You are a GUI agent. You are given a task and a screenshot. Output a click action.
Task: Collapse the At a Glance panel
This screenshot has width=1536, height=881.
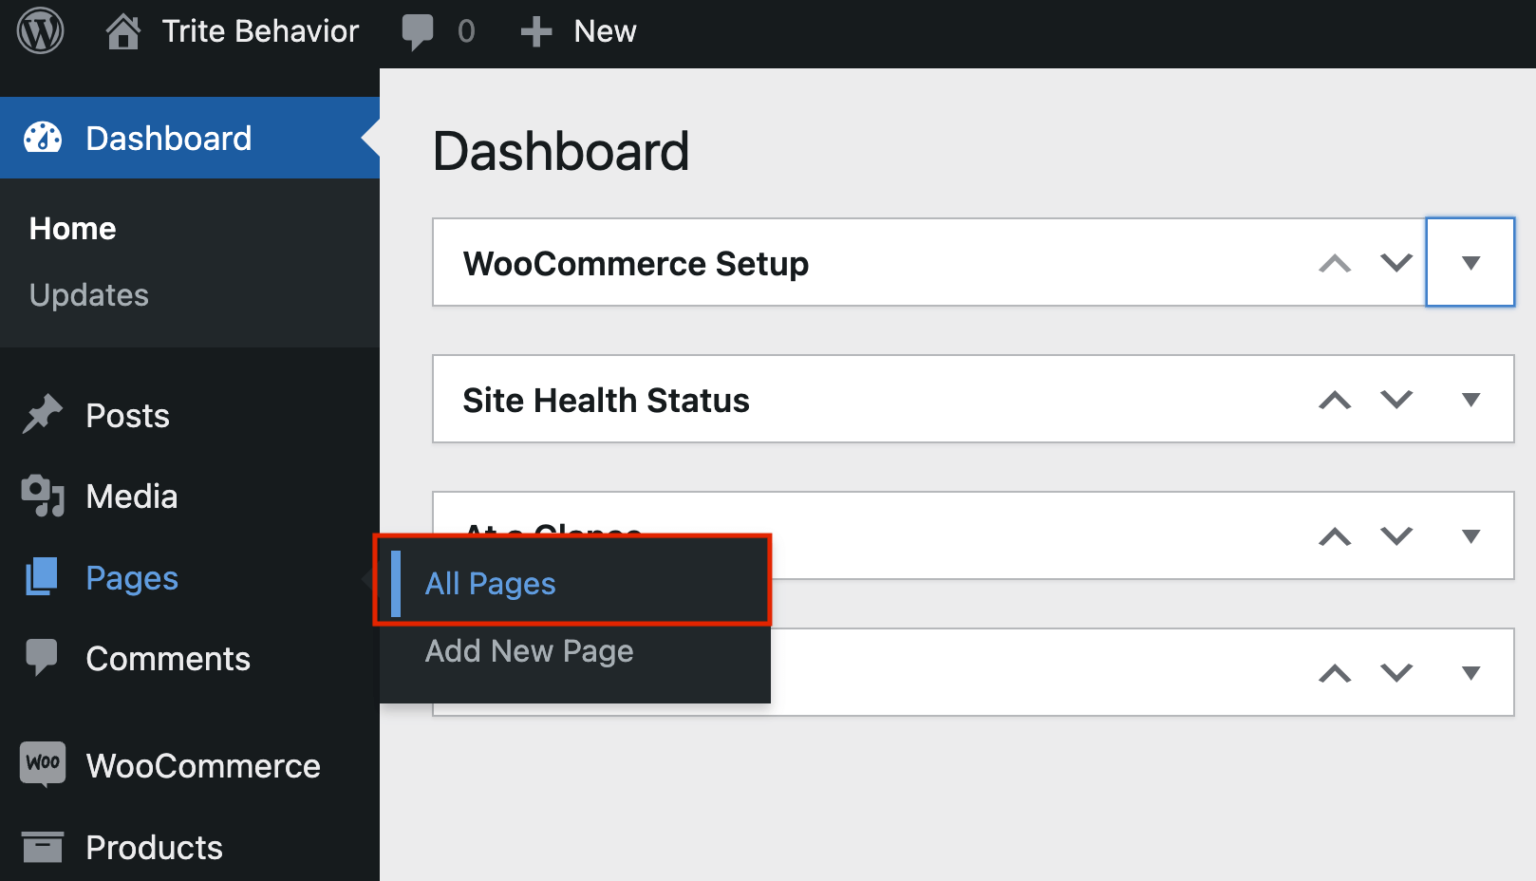pyautogui.click(x=1470, y=536)
